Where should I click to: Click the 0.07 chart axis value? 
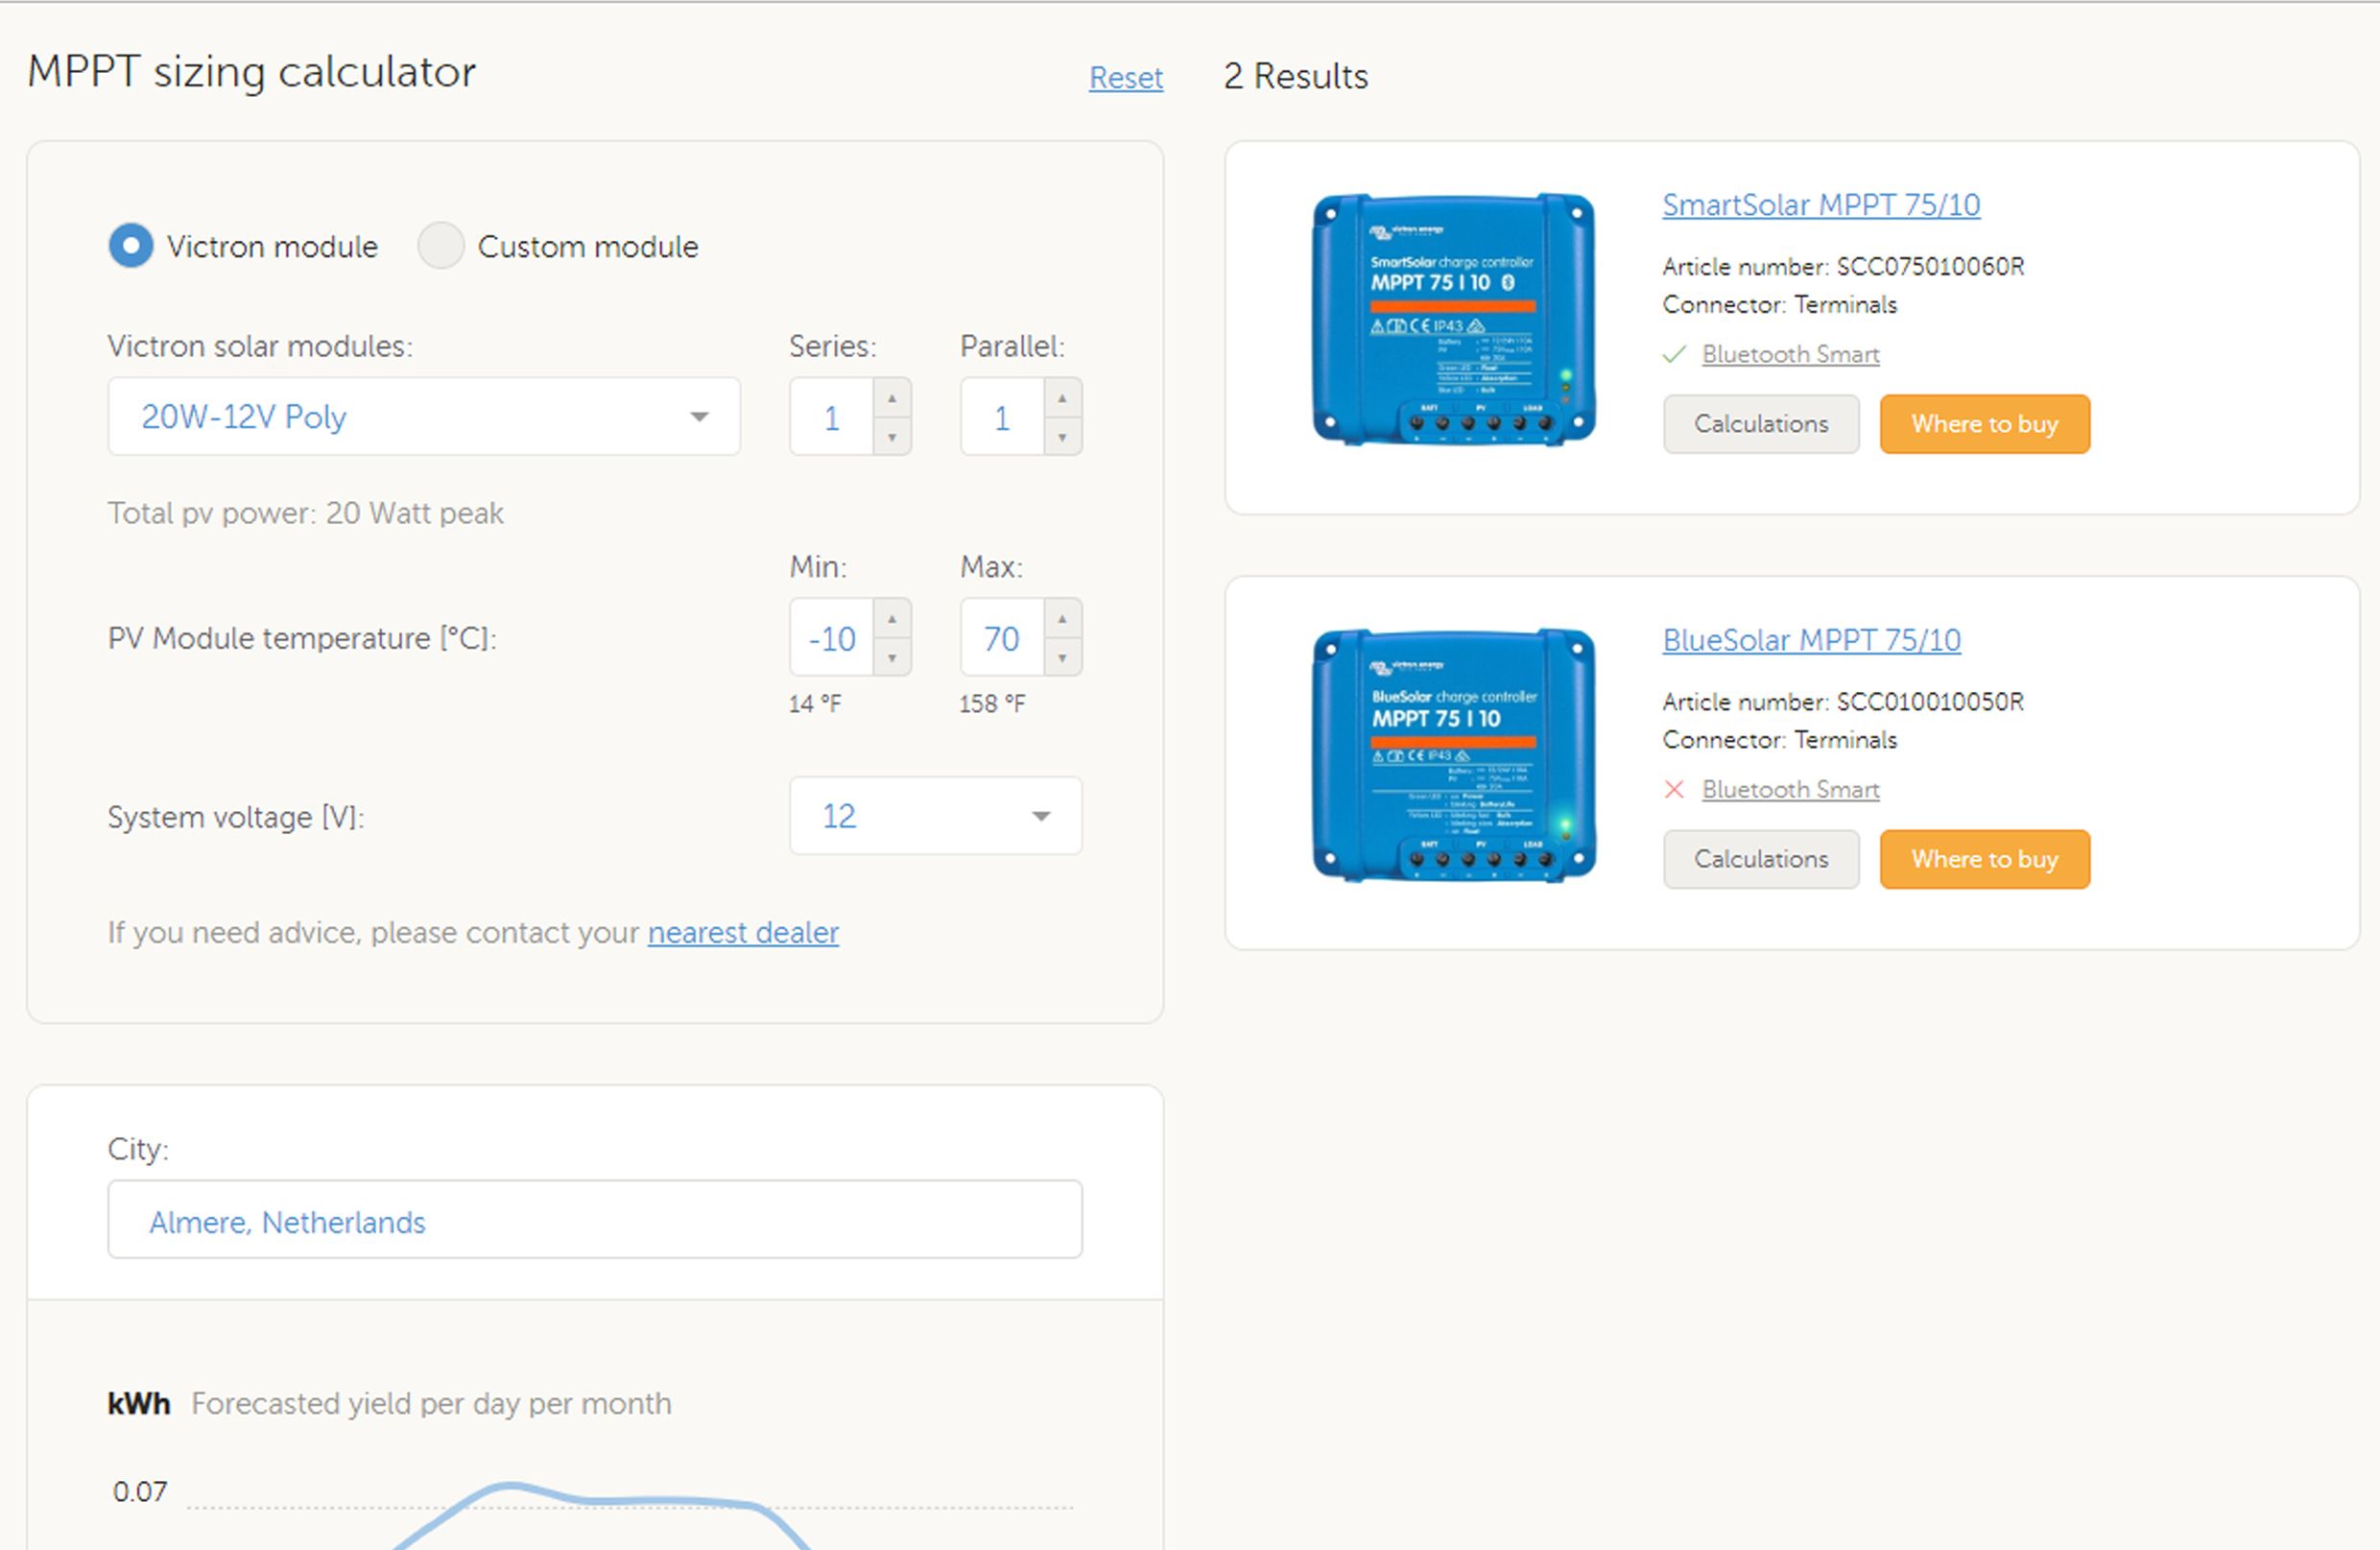(x=140, y=1492)
